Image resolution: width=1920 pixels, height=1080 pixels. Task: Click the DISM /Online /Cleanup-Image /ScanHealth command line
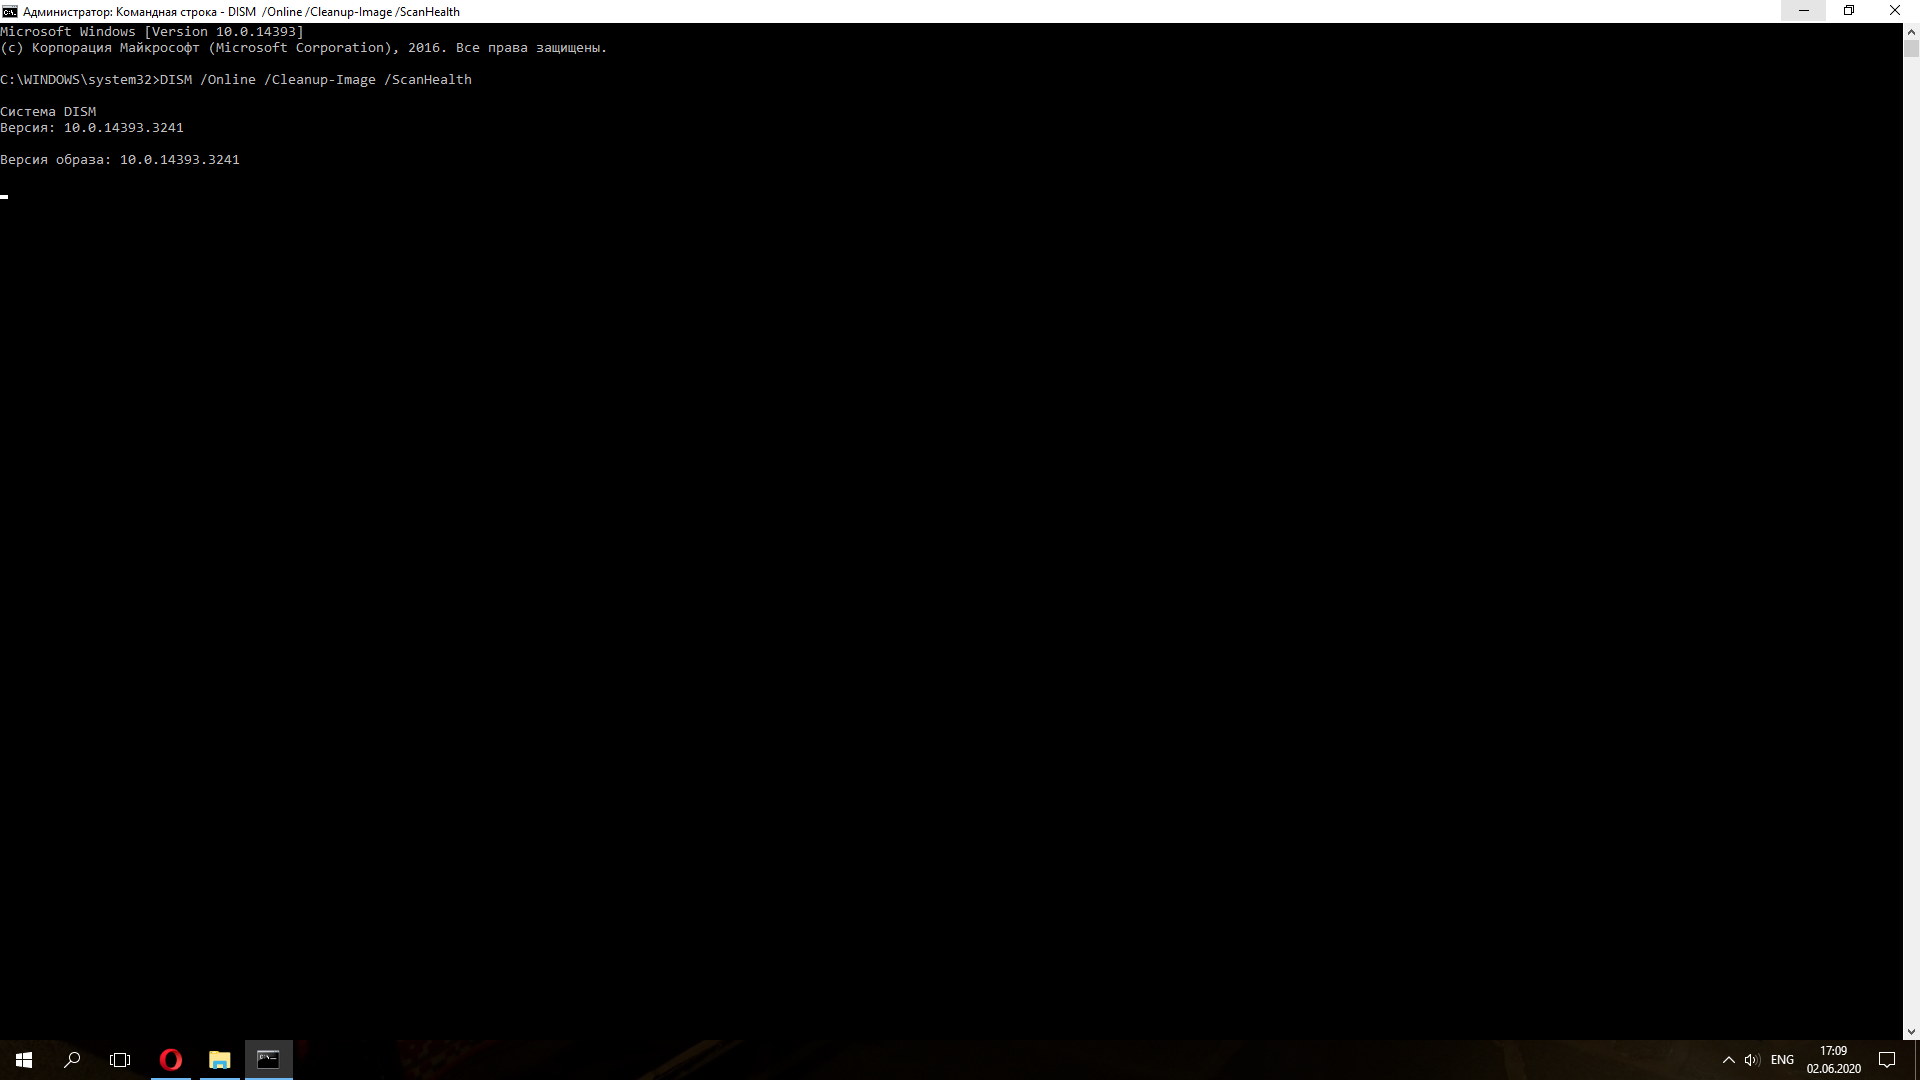236,80
